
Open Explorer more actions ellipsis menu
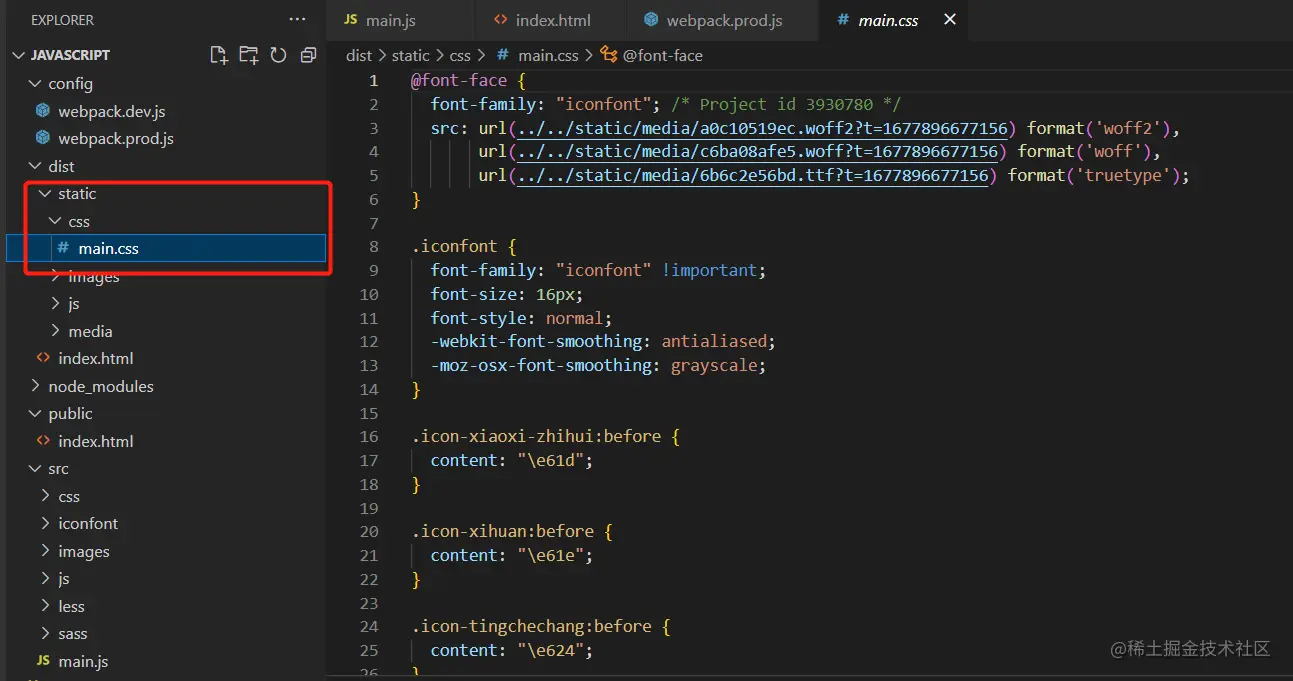297,20
